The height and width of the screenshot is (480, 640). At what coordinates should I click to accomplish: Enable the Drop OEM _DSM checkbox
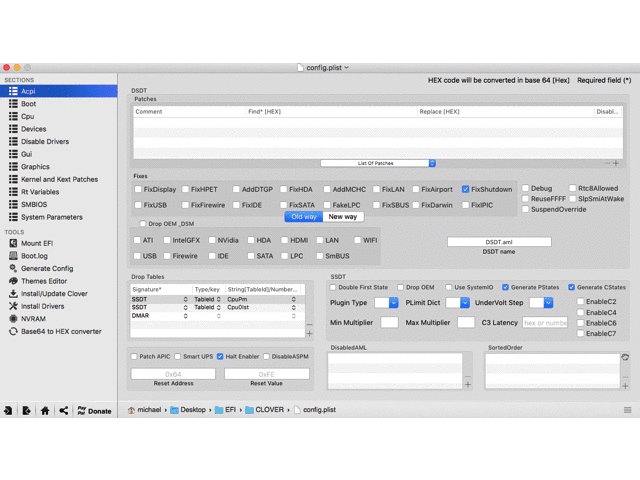click(x=143, y=224)
